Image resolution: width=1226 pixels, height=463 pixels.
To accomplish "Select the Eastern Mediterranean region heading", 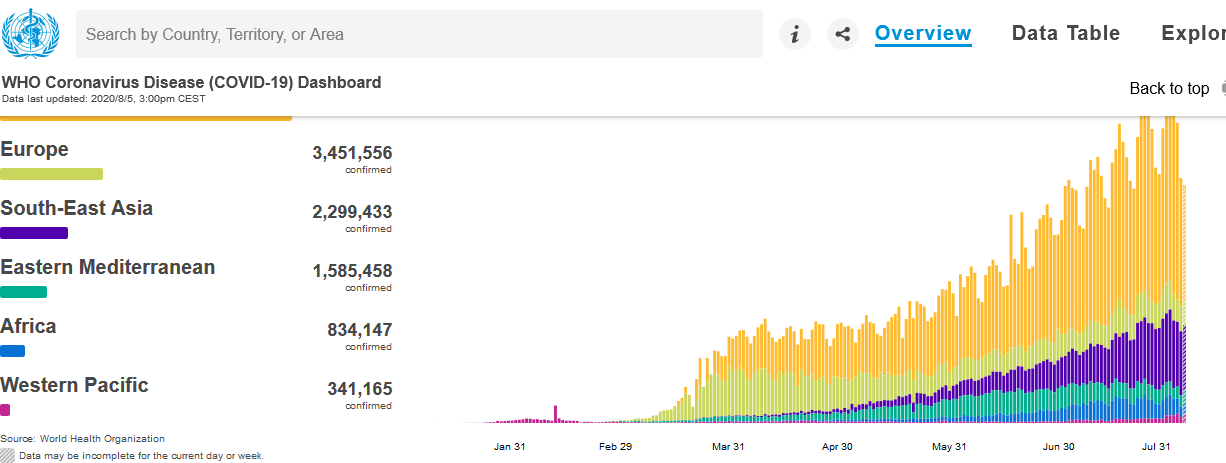I will click(x=108, y=267).
